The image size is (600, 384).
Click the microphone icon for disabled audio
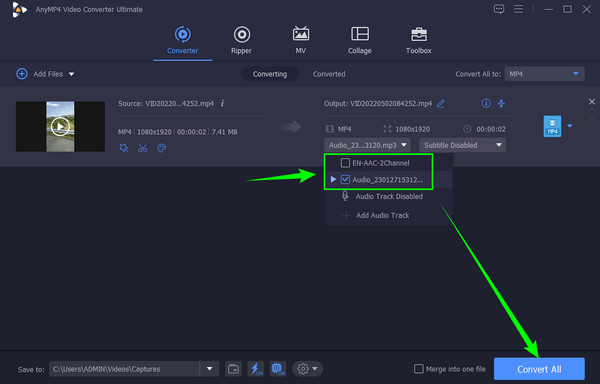pos(345,196)
